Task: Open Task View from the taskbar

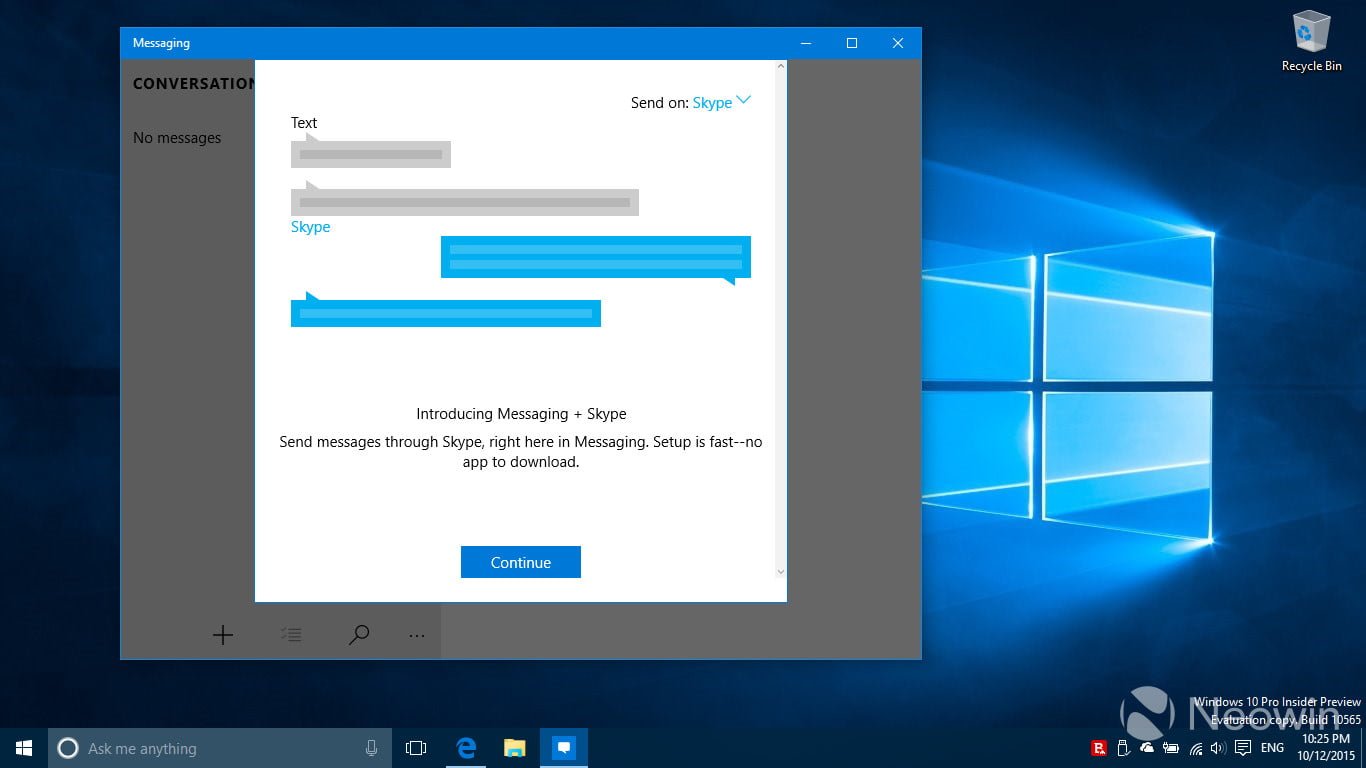Action: click(x=416, y=748)
